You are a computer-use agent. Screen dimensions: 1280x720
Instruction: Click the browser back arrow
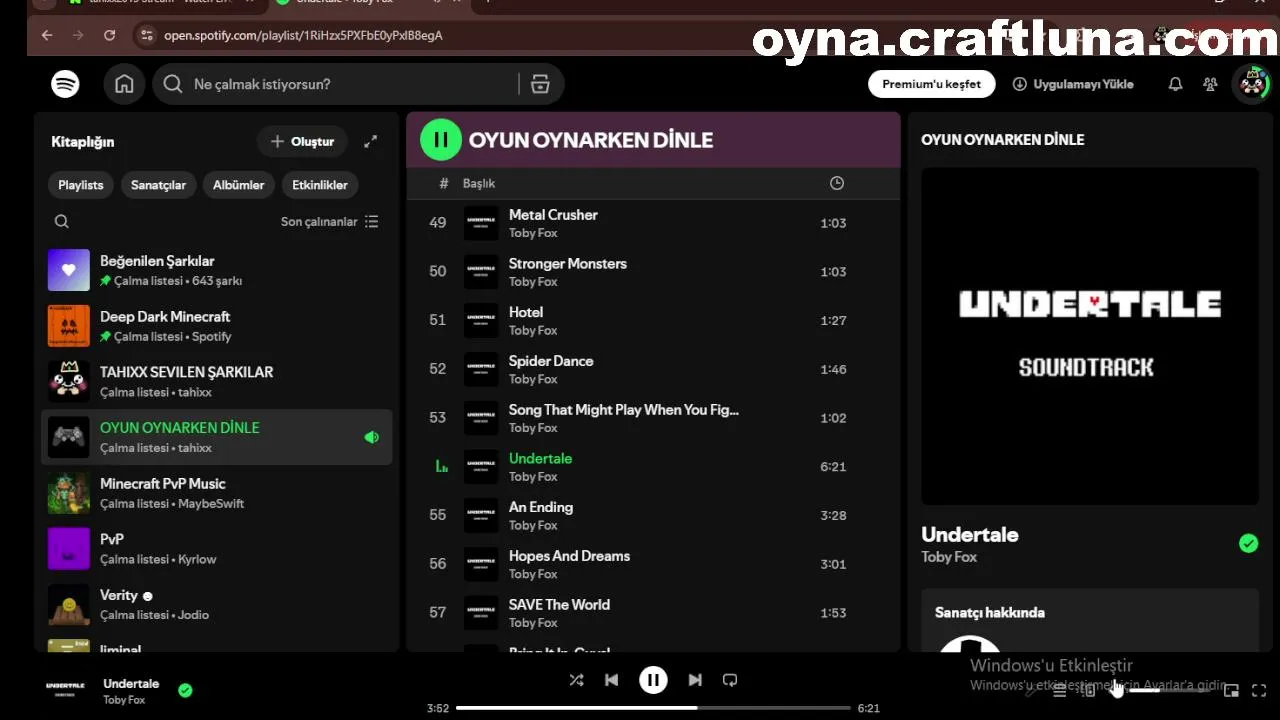(x=47, y=35)
